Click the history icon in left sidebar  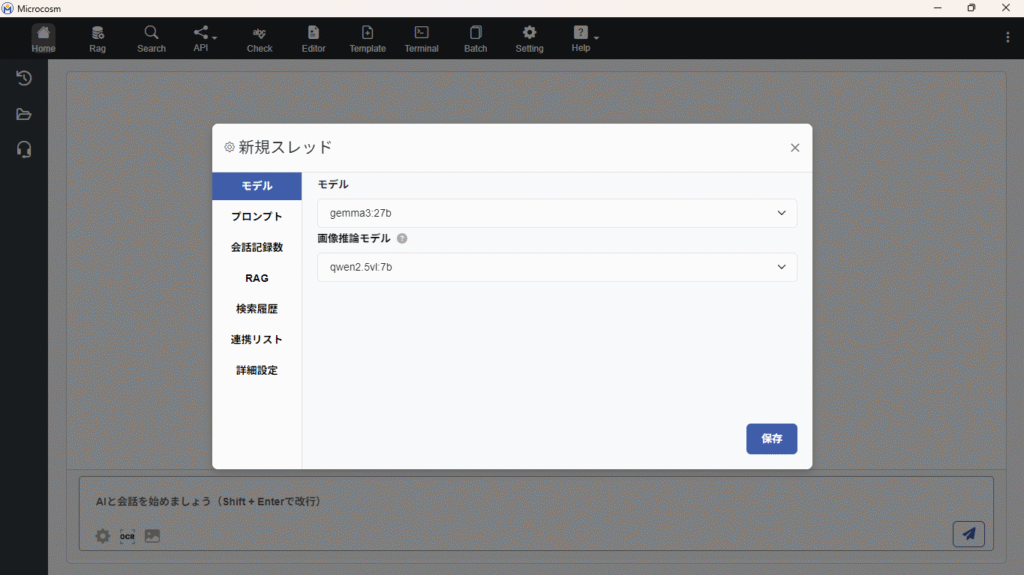pos(24,78)
